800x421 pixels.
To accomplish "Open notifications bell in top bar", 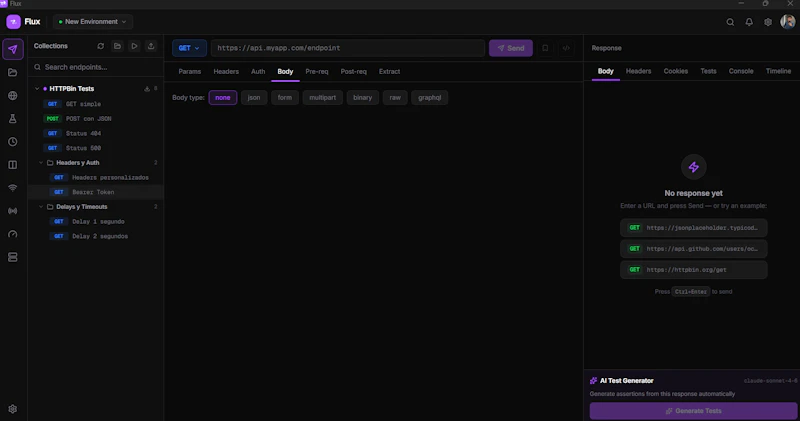I will tap(749, 22).
